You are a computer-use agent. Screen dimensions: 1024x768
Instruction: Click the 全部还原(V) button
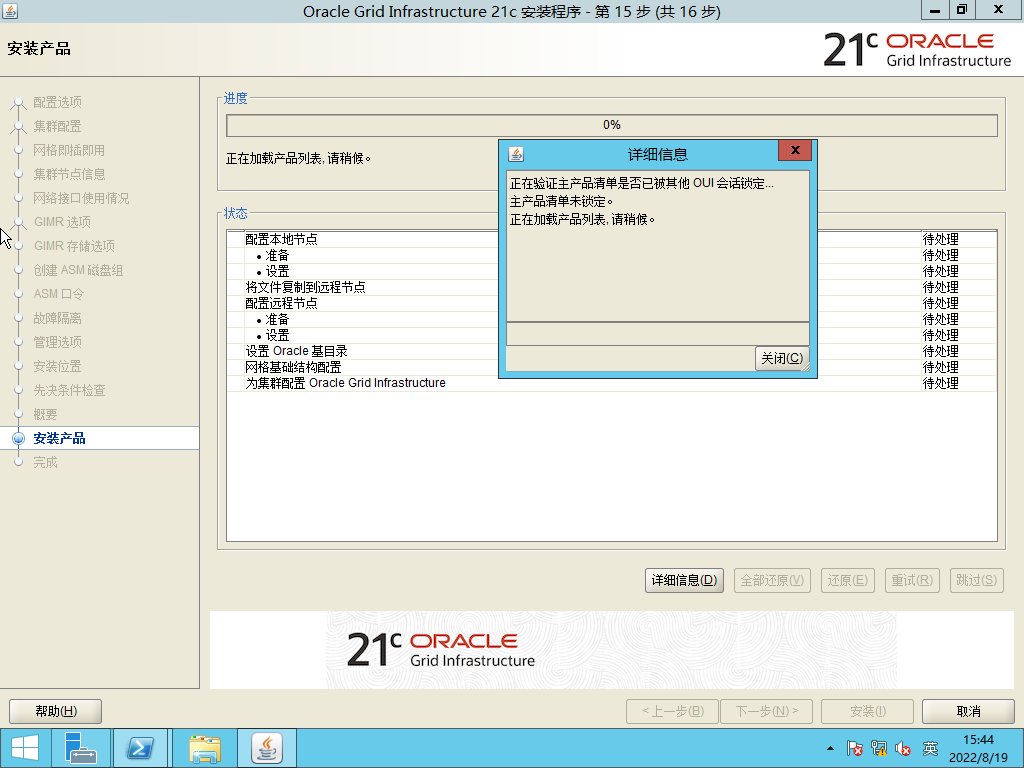coord(772,580)
